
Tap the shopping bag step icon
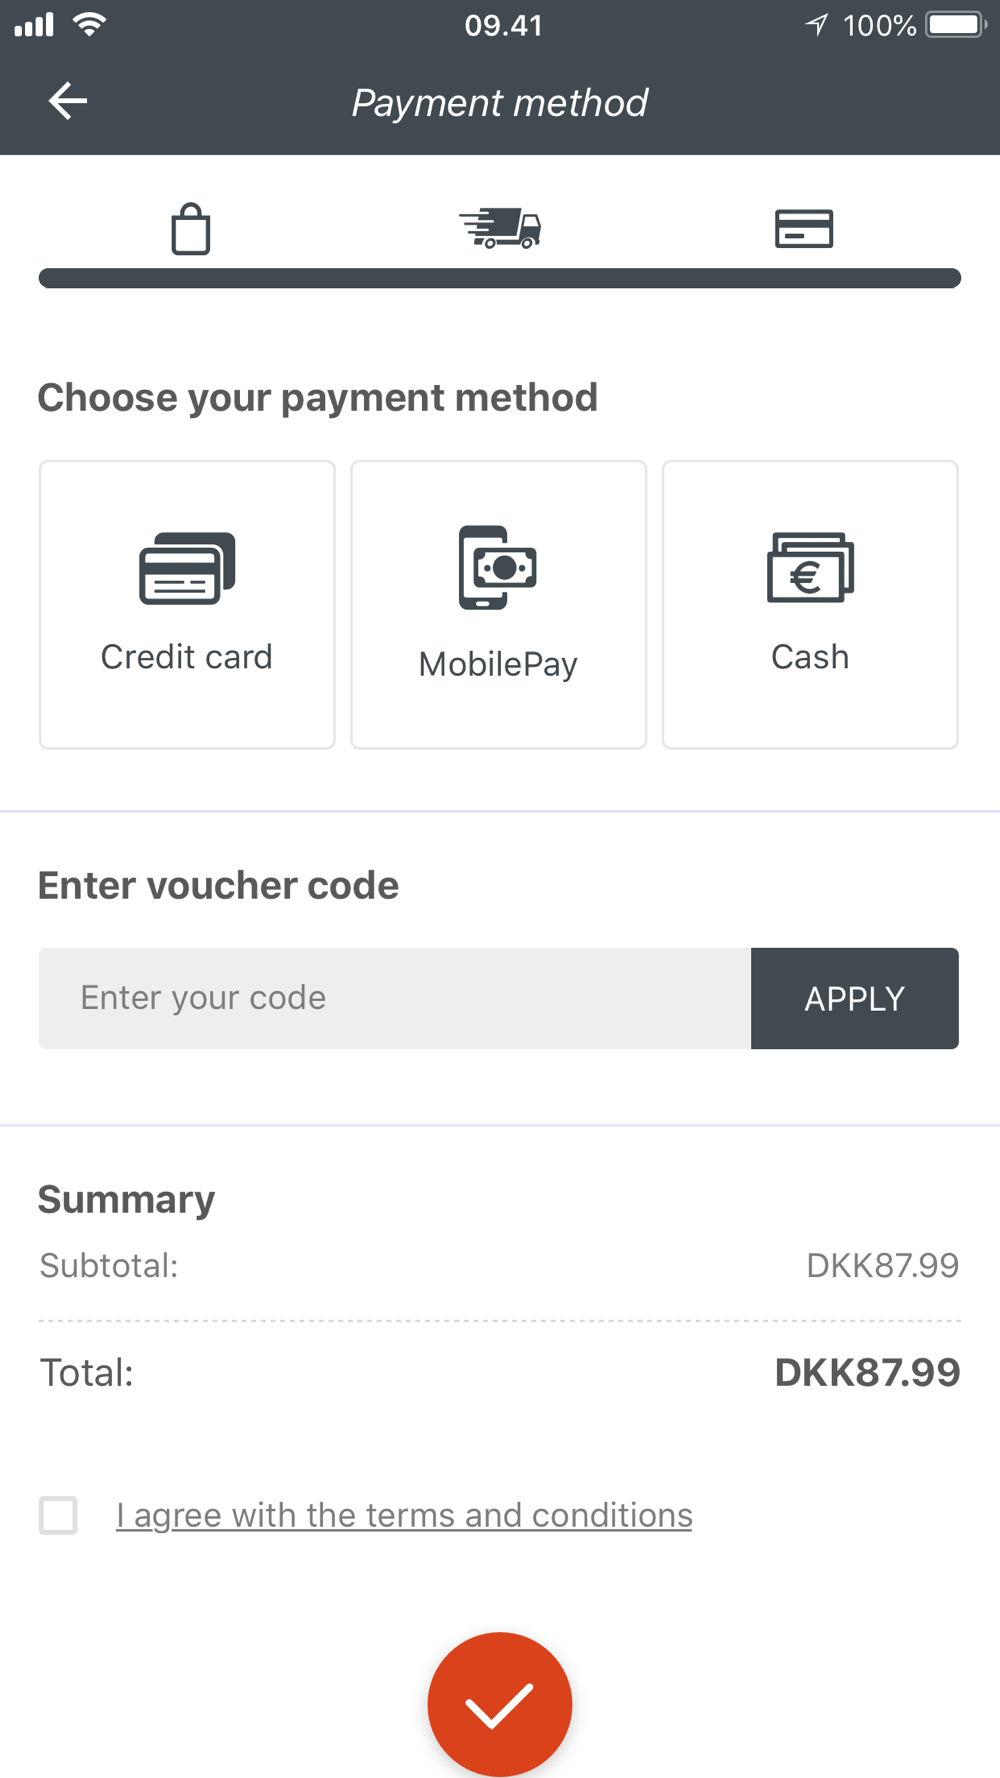(190, 229)
